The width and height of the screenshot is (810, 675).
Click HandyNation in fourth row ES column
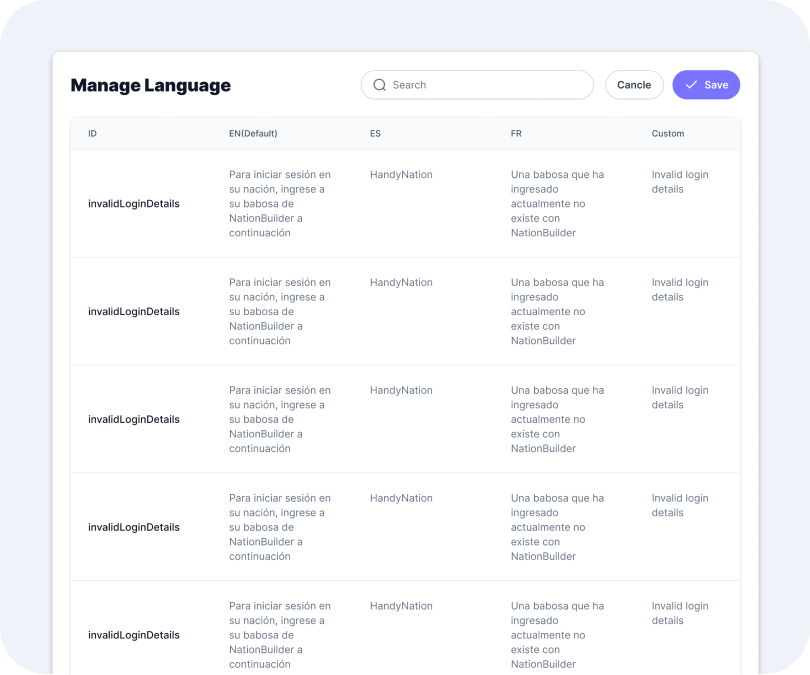tap(401, 499)
